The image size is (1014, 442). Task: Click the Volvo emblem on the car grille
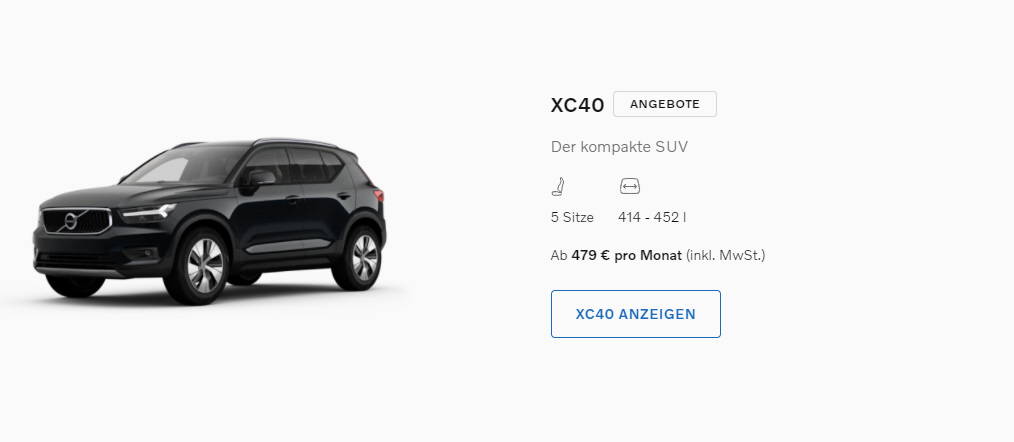coord(71,221)
